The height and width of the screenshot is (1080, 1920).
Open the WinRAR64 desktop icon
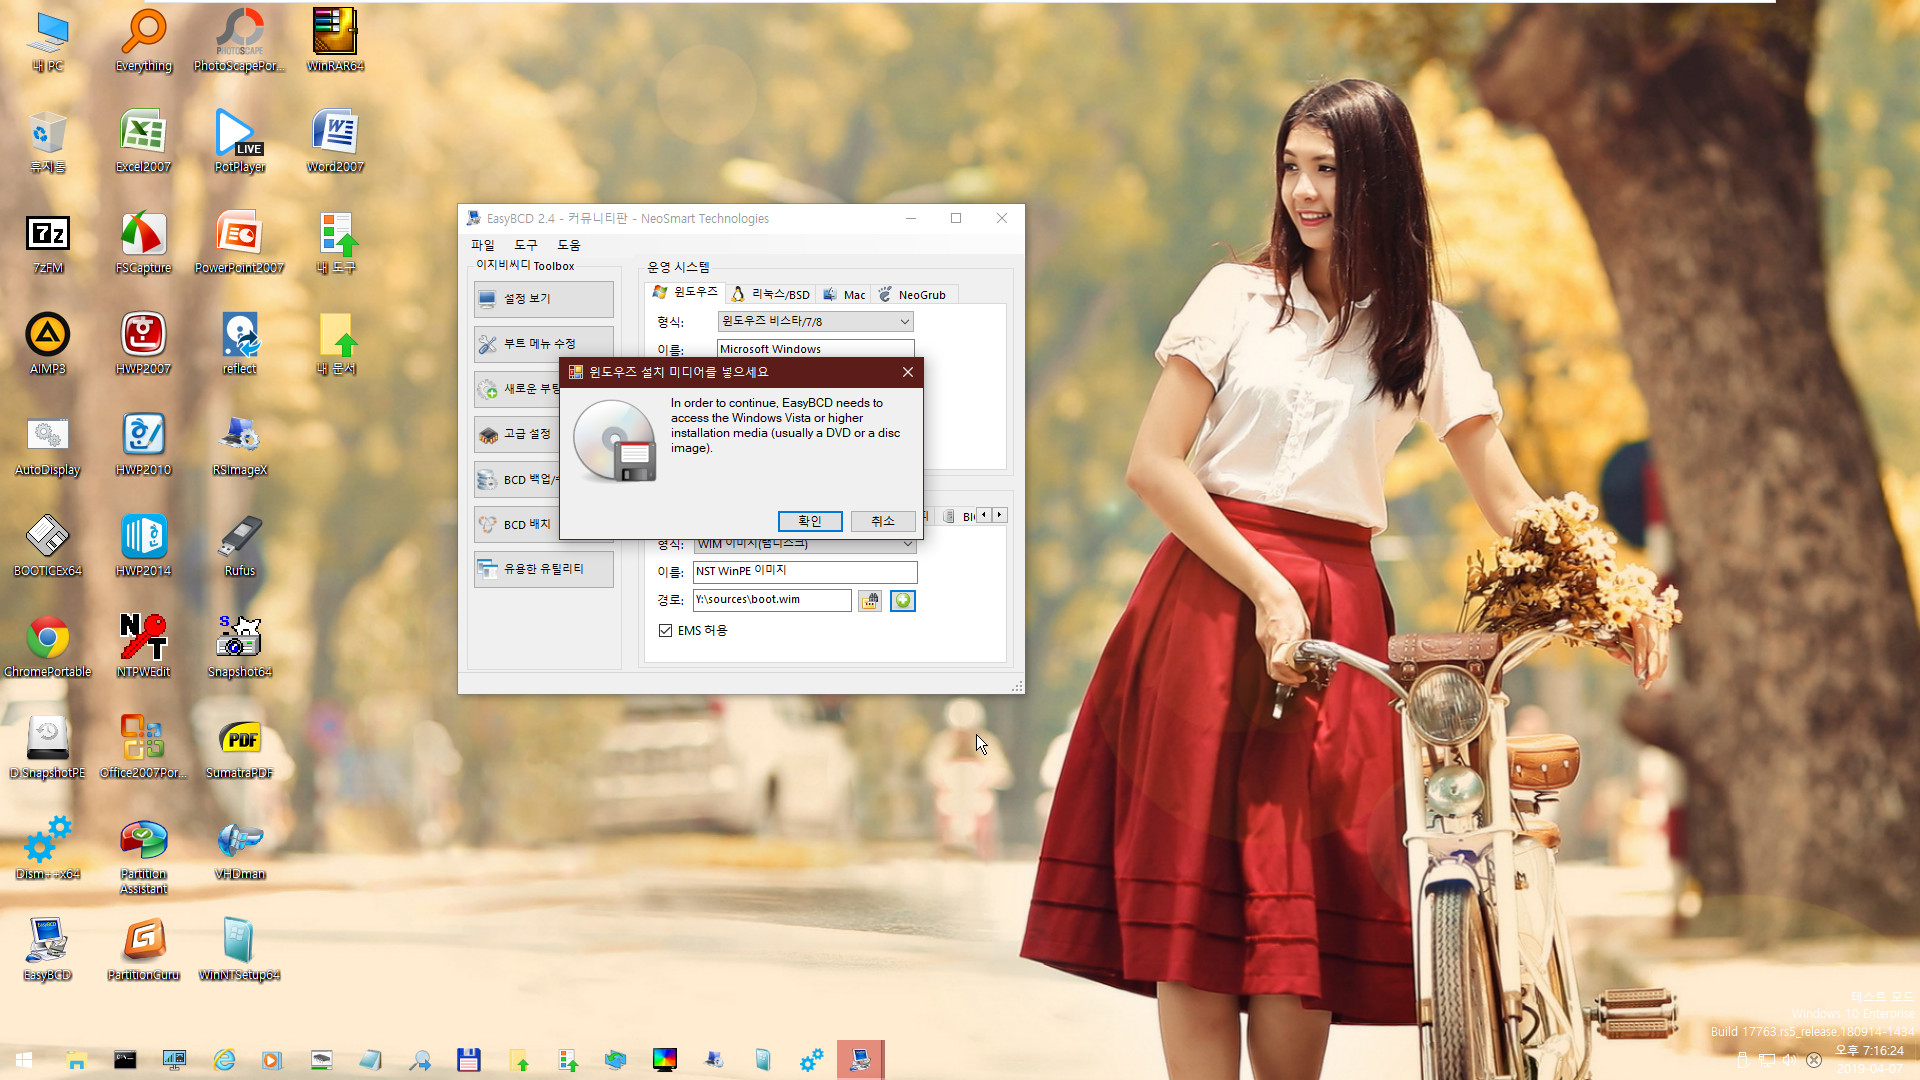pos(335,41)
